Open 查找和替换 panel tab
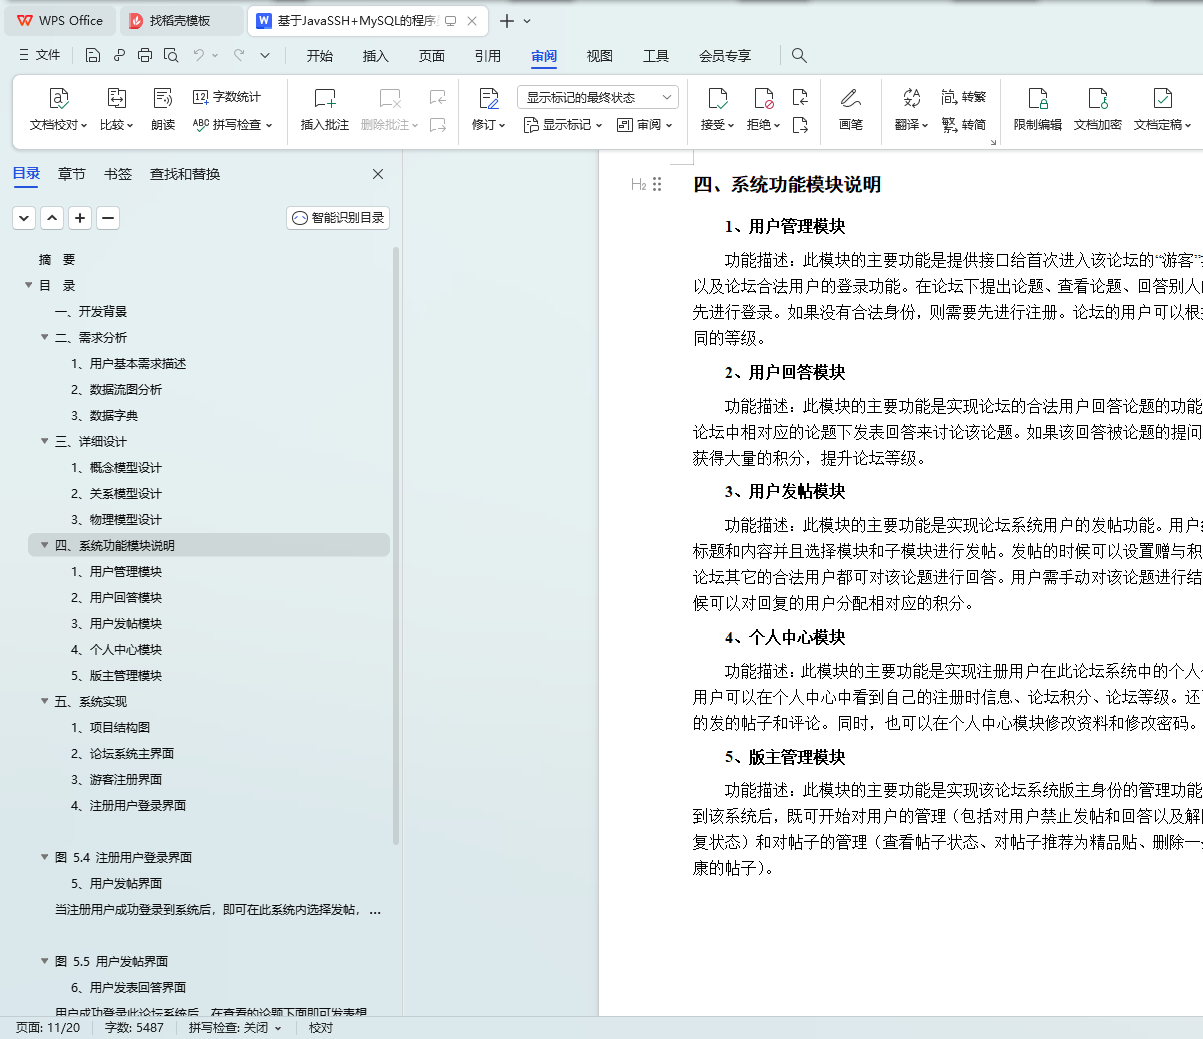This screenshot has height=1039, width=1203. click(x=185, y=174)
